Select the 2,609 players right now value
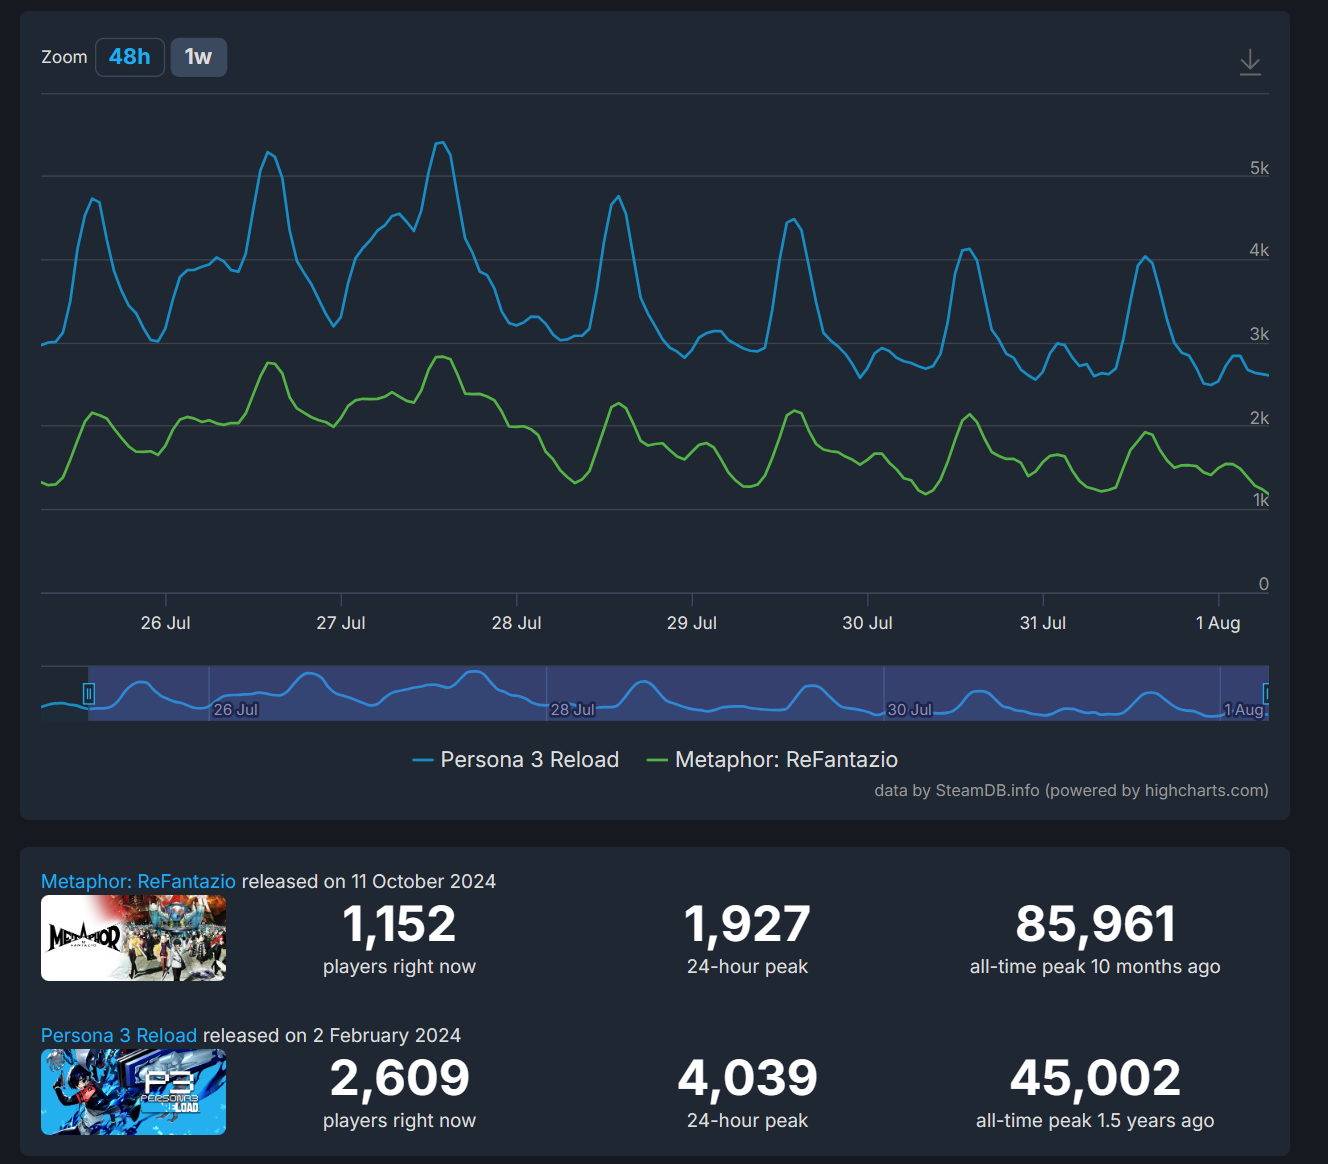Viewport: 1328px width, 1164px height. pos(399,1078)
